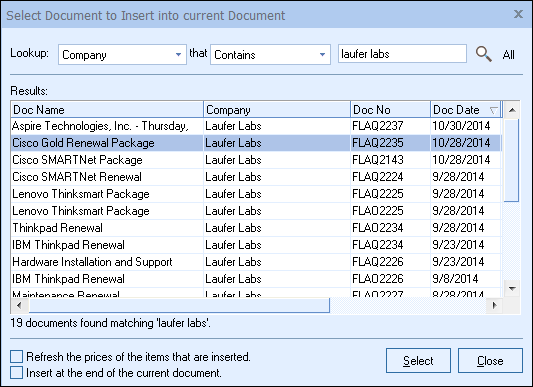The image size is (533, 387).
Task: Click the horizontal scrollbar left arrow
Action: point(19,305)
